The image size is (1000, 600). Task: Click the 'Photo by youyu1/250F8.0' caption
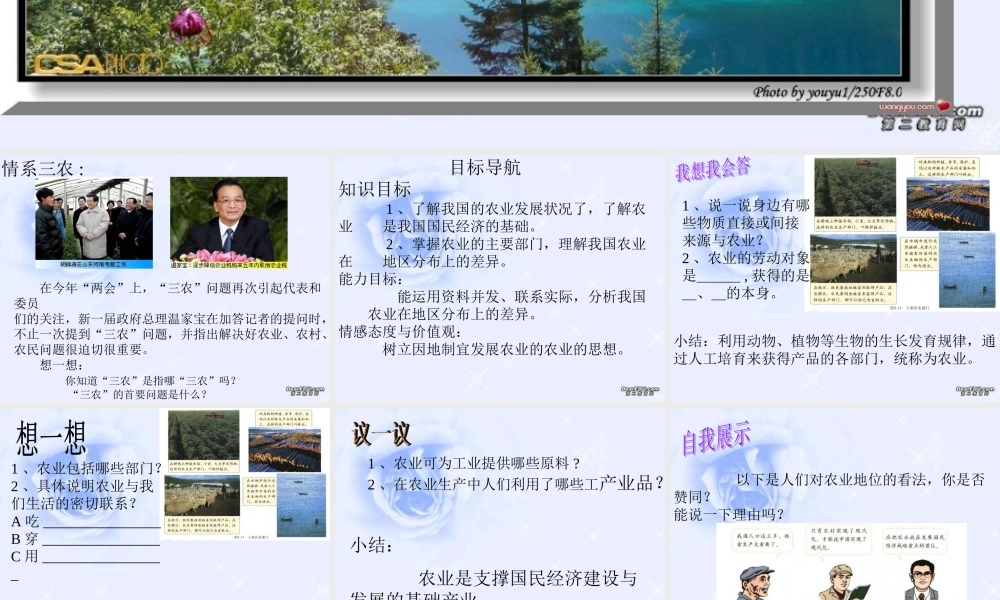click(827, 92)
